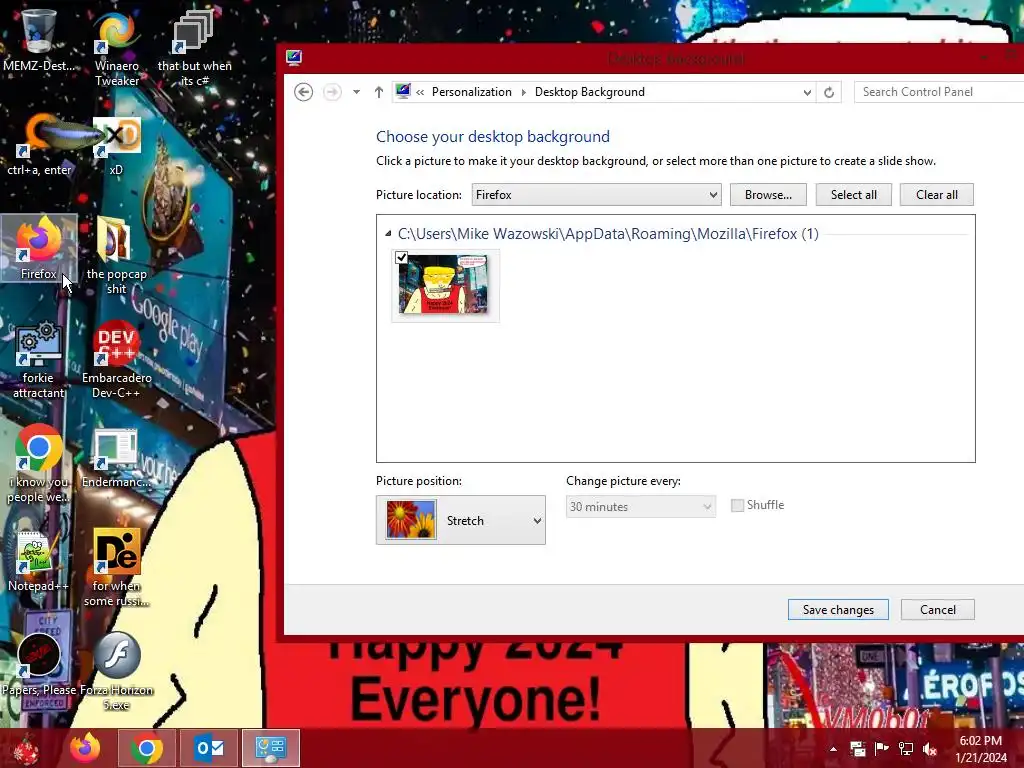Open Forza Horizon 5.exe desktop icon
The width and height of the screenshot is (1024, 768).
(x=116, y=671)
